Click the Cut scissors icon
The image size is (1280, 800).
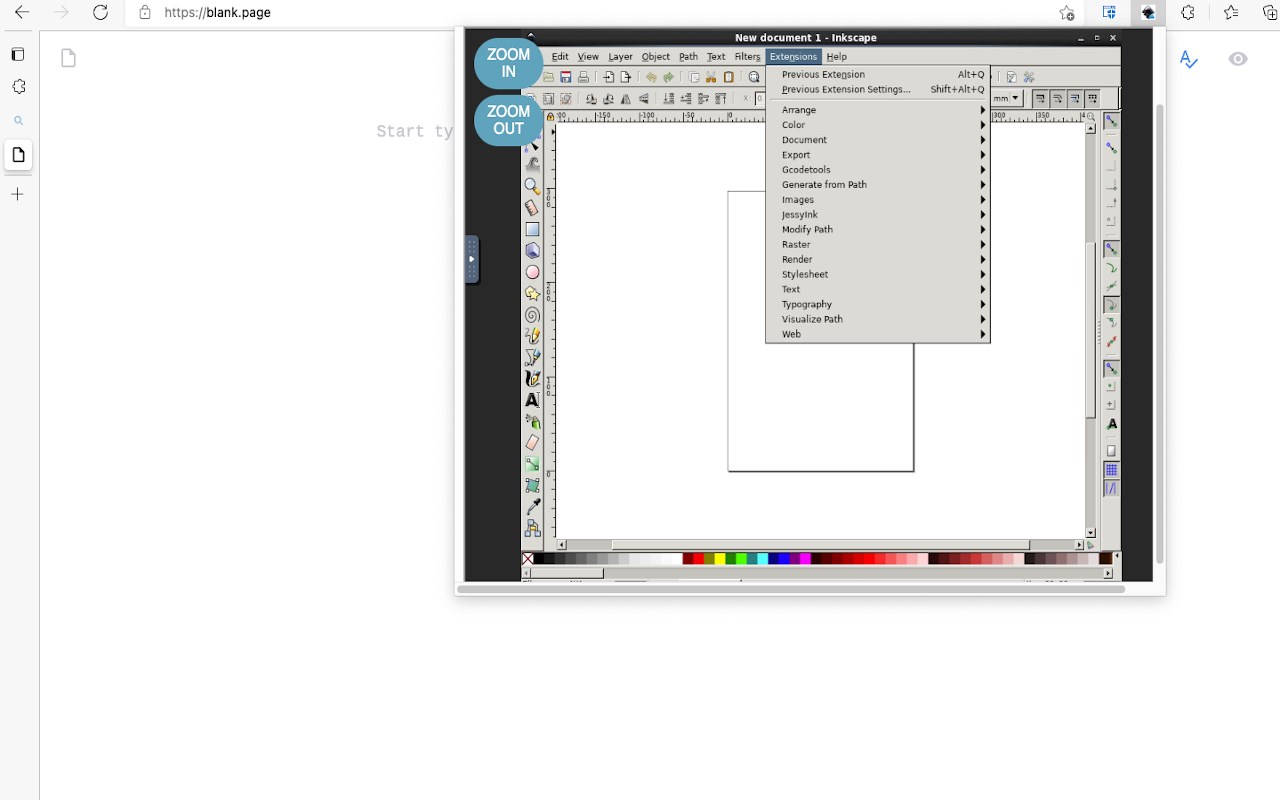coord(711,77)
